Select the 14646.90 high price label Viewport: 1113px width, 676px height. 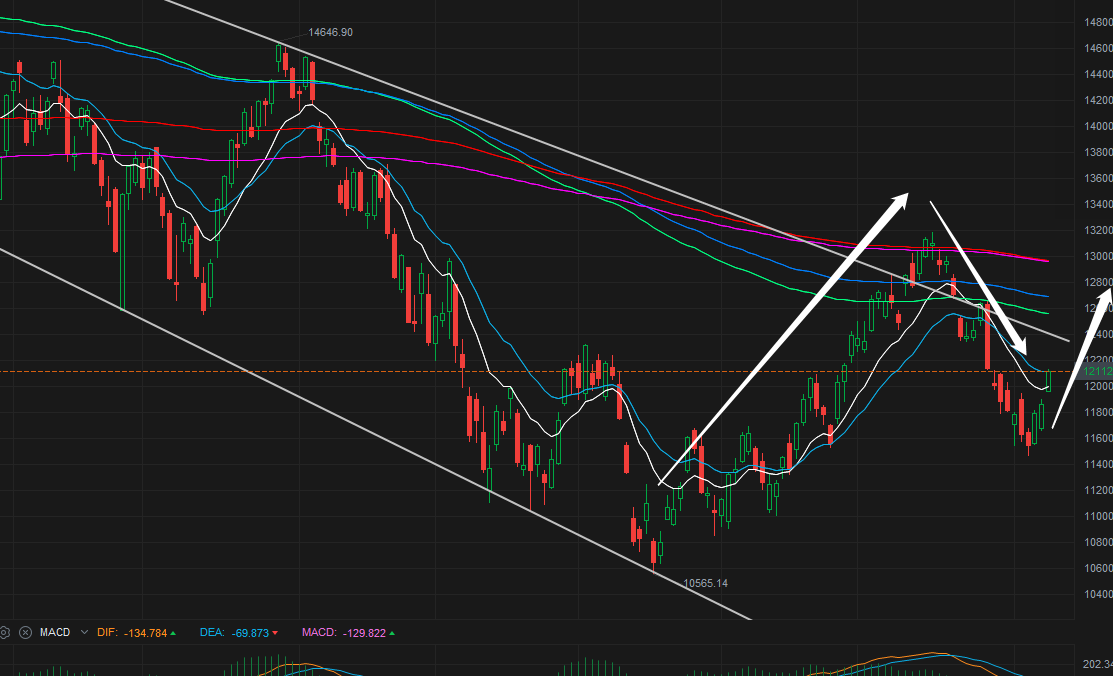coord(330,33)
